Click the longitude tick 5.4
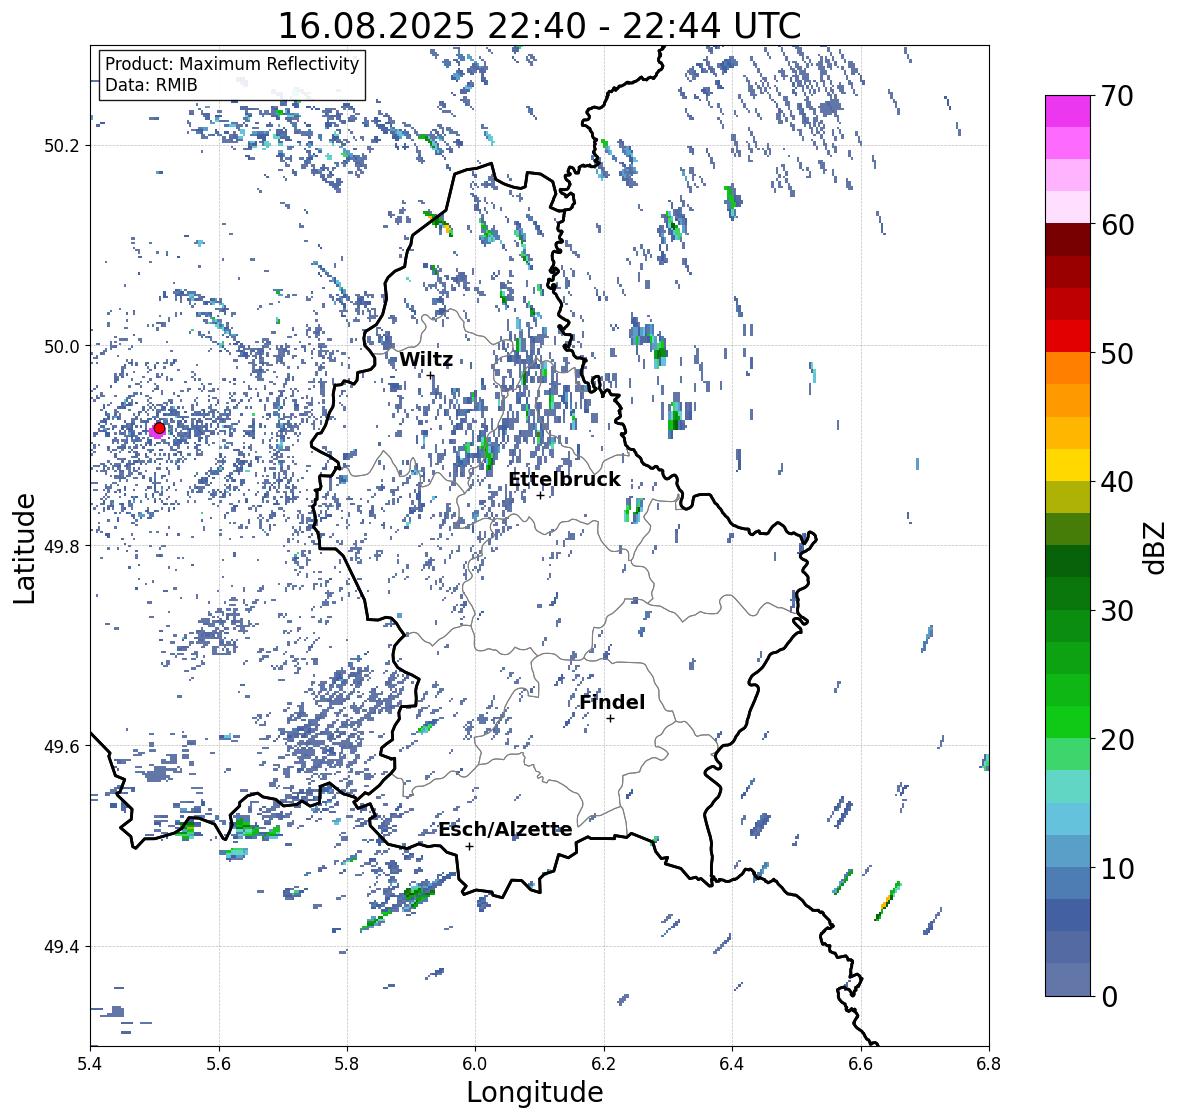 coord(90,1063)
